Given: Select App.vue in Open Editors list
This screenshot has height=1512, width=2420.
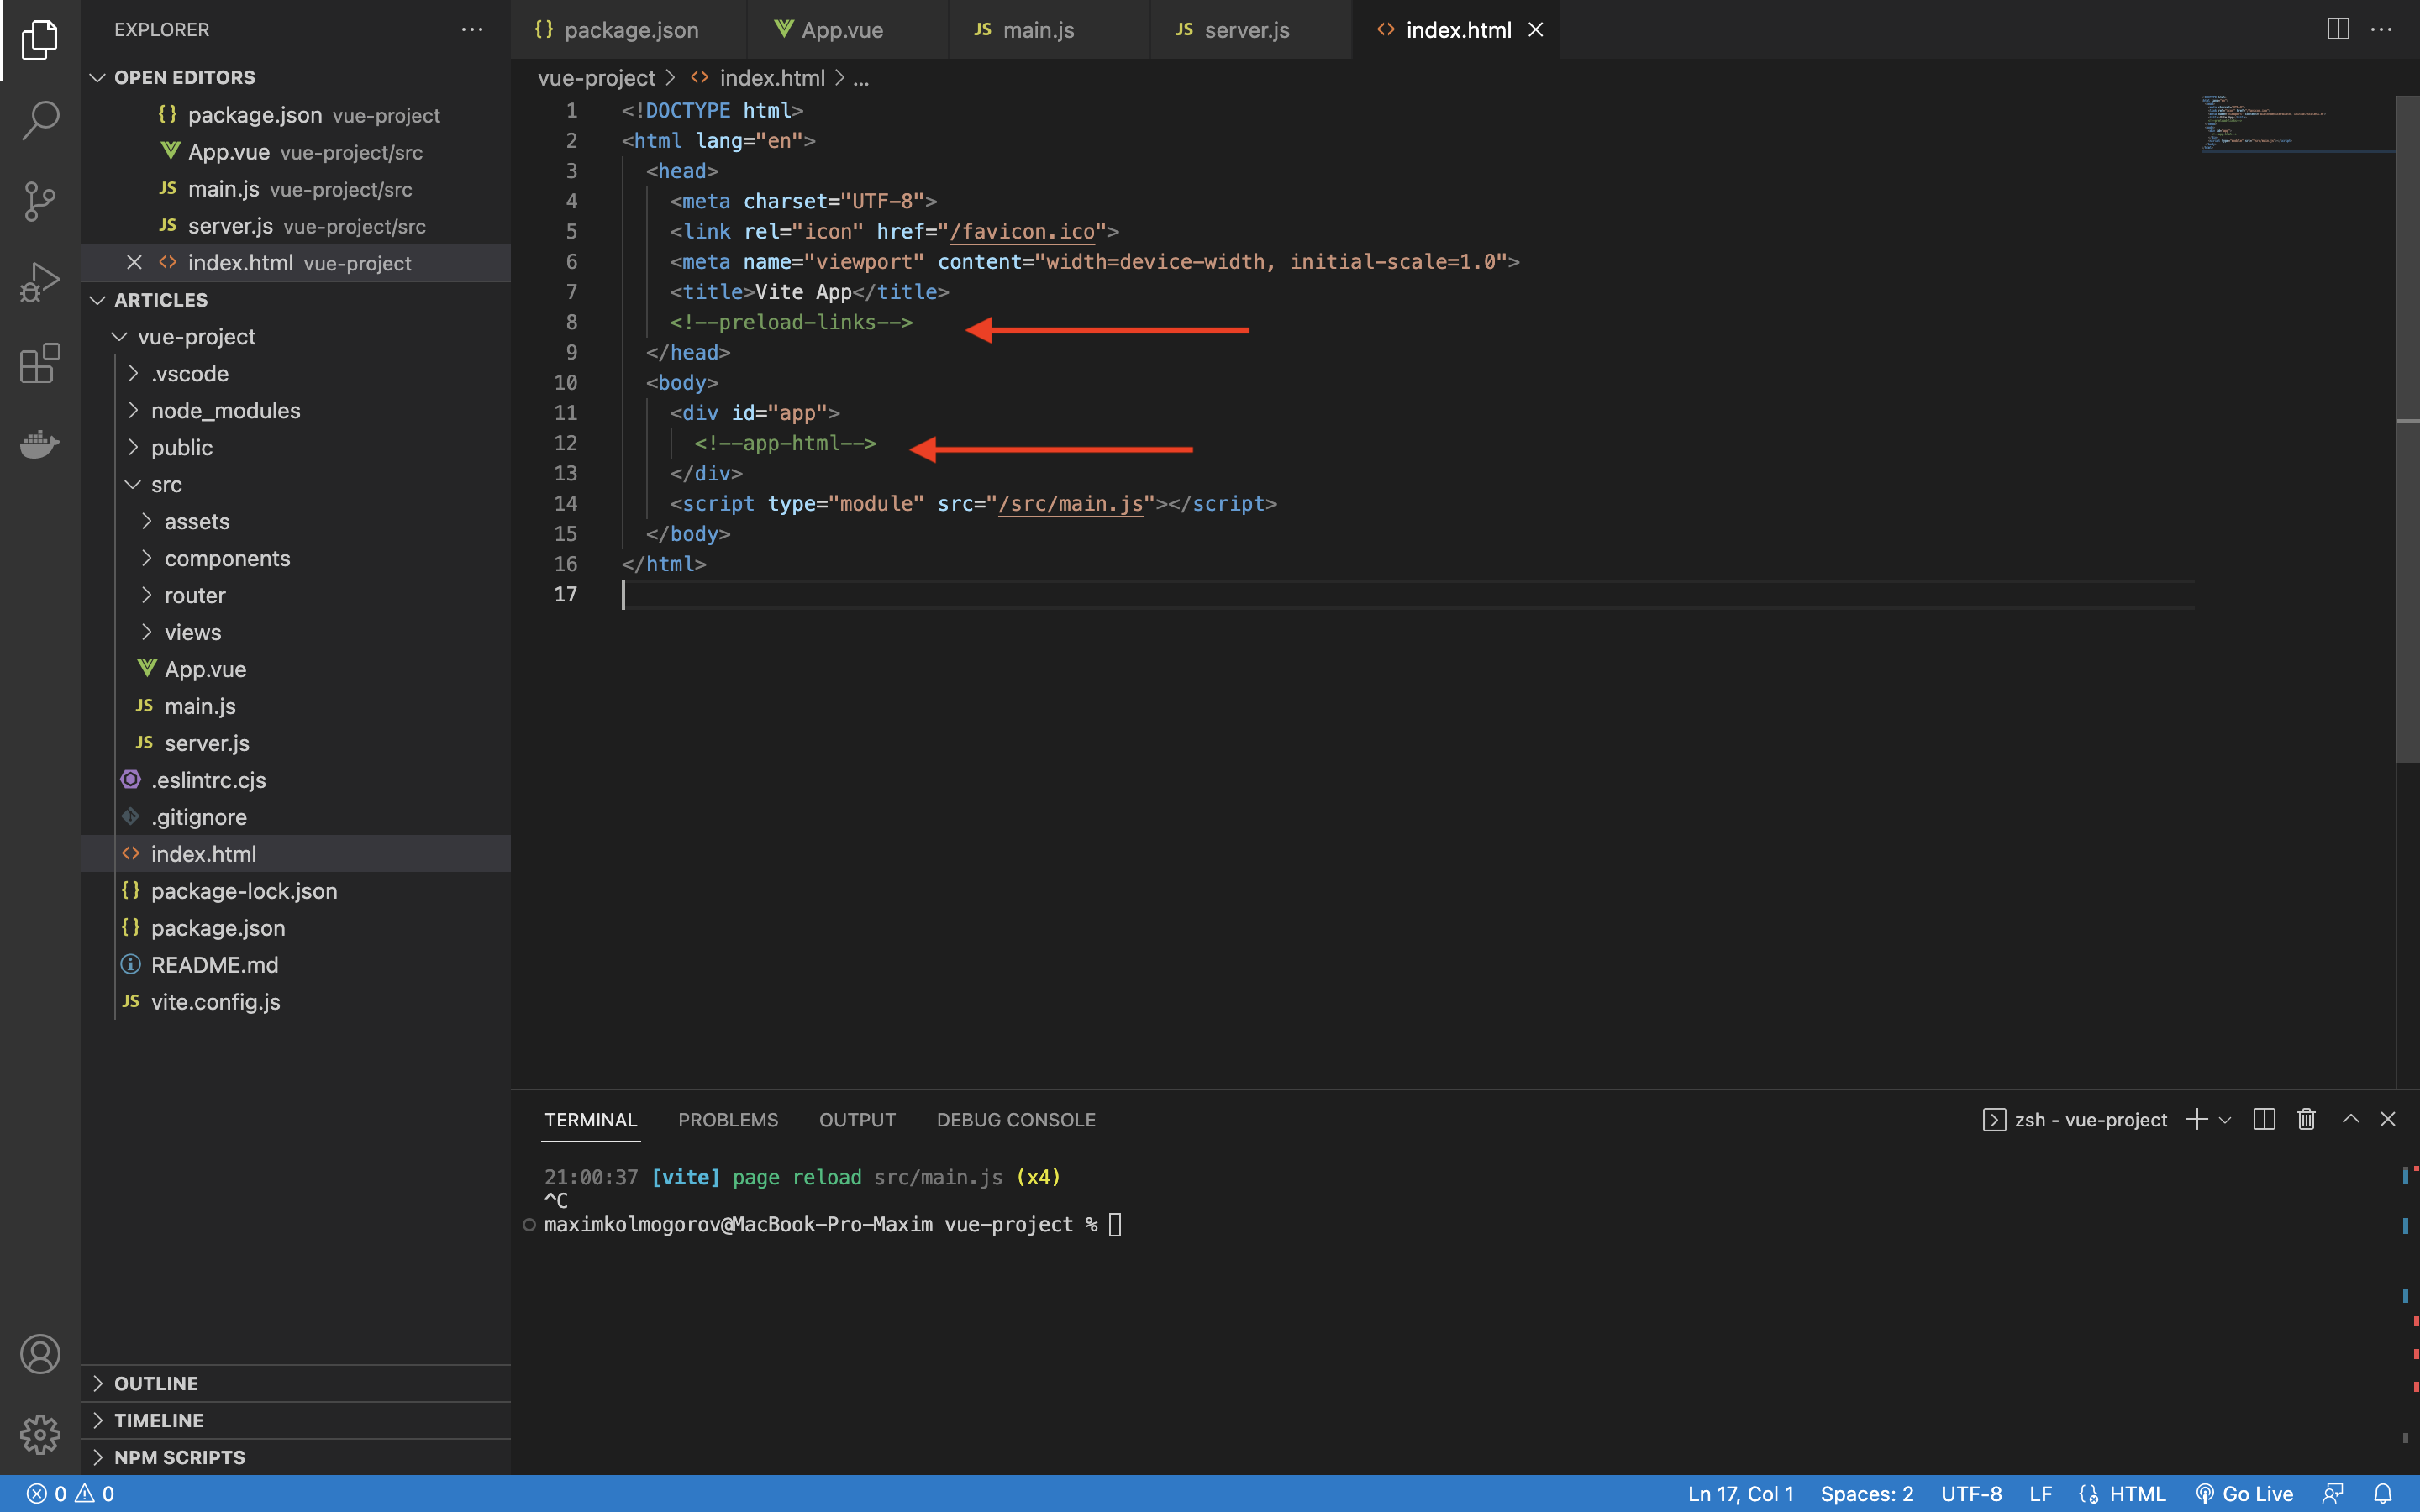Looking at the screenshot, I should click(295, 152).
